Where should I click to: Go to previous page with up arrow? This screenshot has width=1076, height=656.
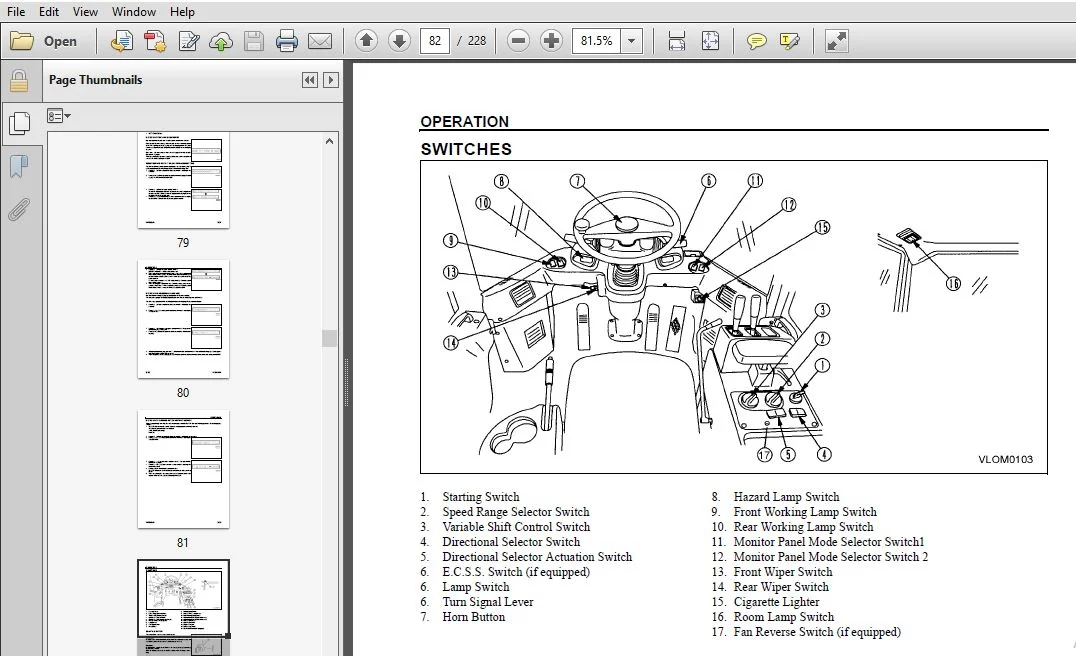(x=366, y=41)
